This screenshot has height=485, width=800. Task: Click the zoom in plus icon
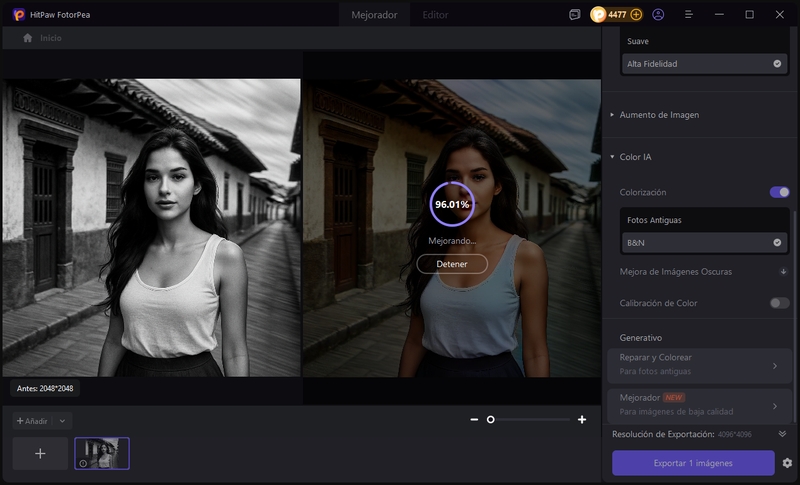(x=582, y=420)
